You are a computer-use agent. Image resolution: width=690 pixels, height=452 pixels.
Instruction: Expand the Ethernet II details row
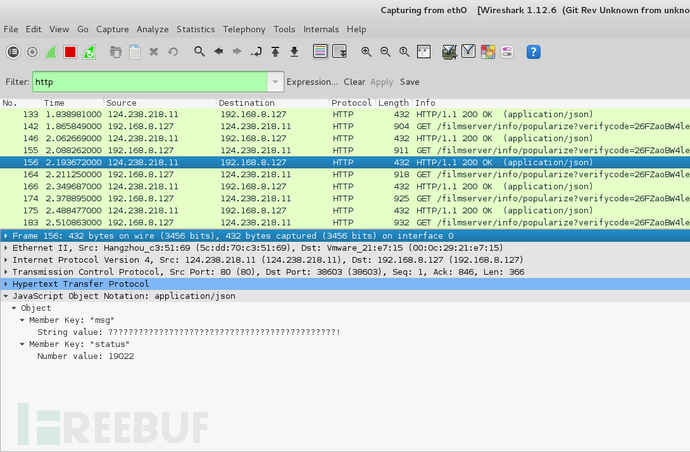pos(6,248)
